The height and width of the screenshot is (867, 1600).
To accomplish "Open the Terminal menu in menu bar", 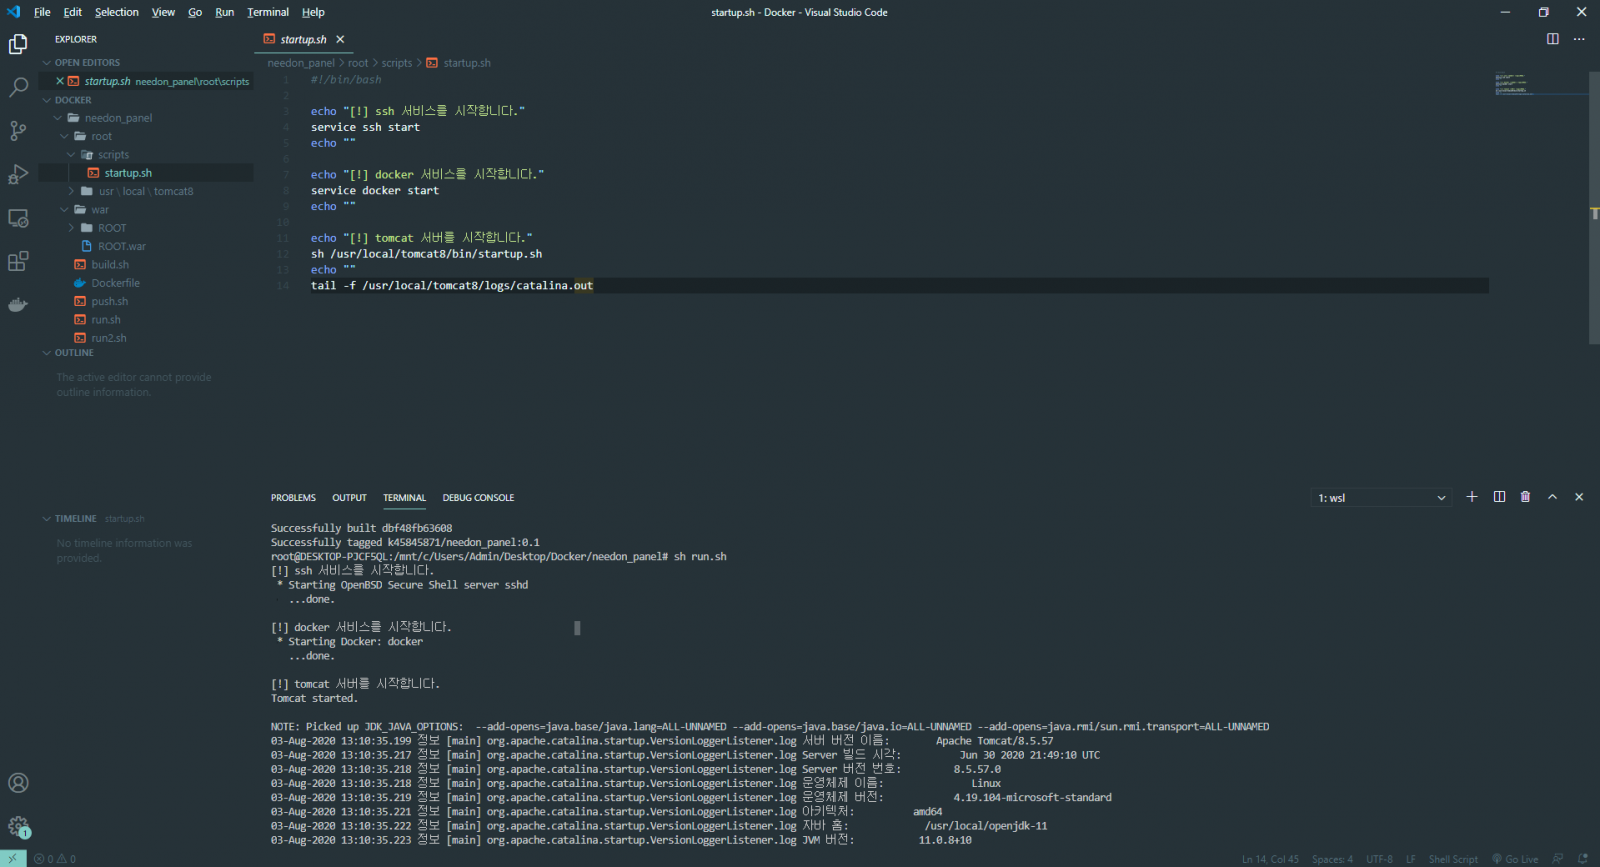I will (268, 12).
